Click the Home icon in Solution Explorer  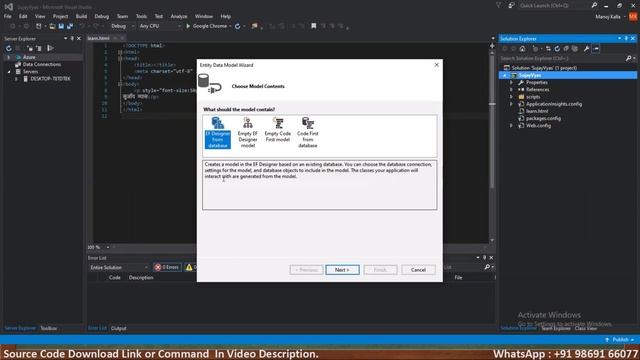522,49
